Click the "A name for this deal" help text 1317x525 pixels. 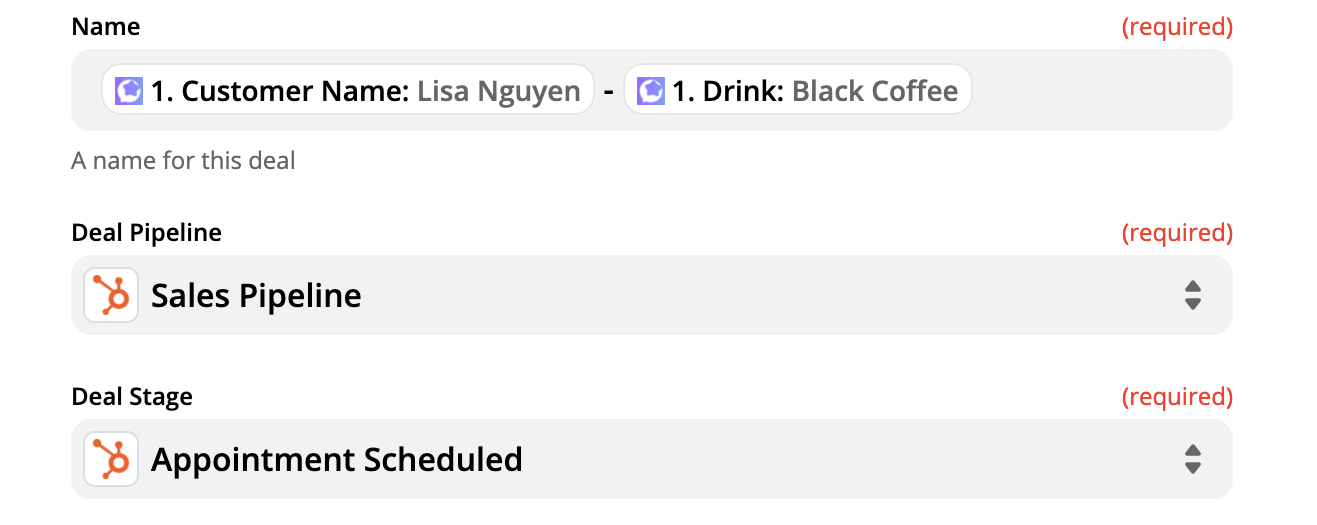coord(183,160)
